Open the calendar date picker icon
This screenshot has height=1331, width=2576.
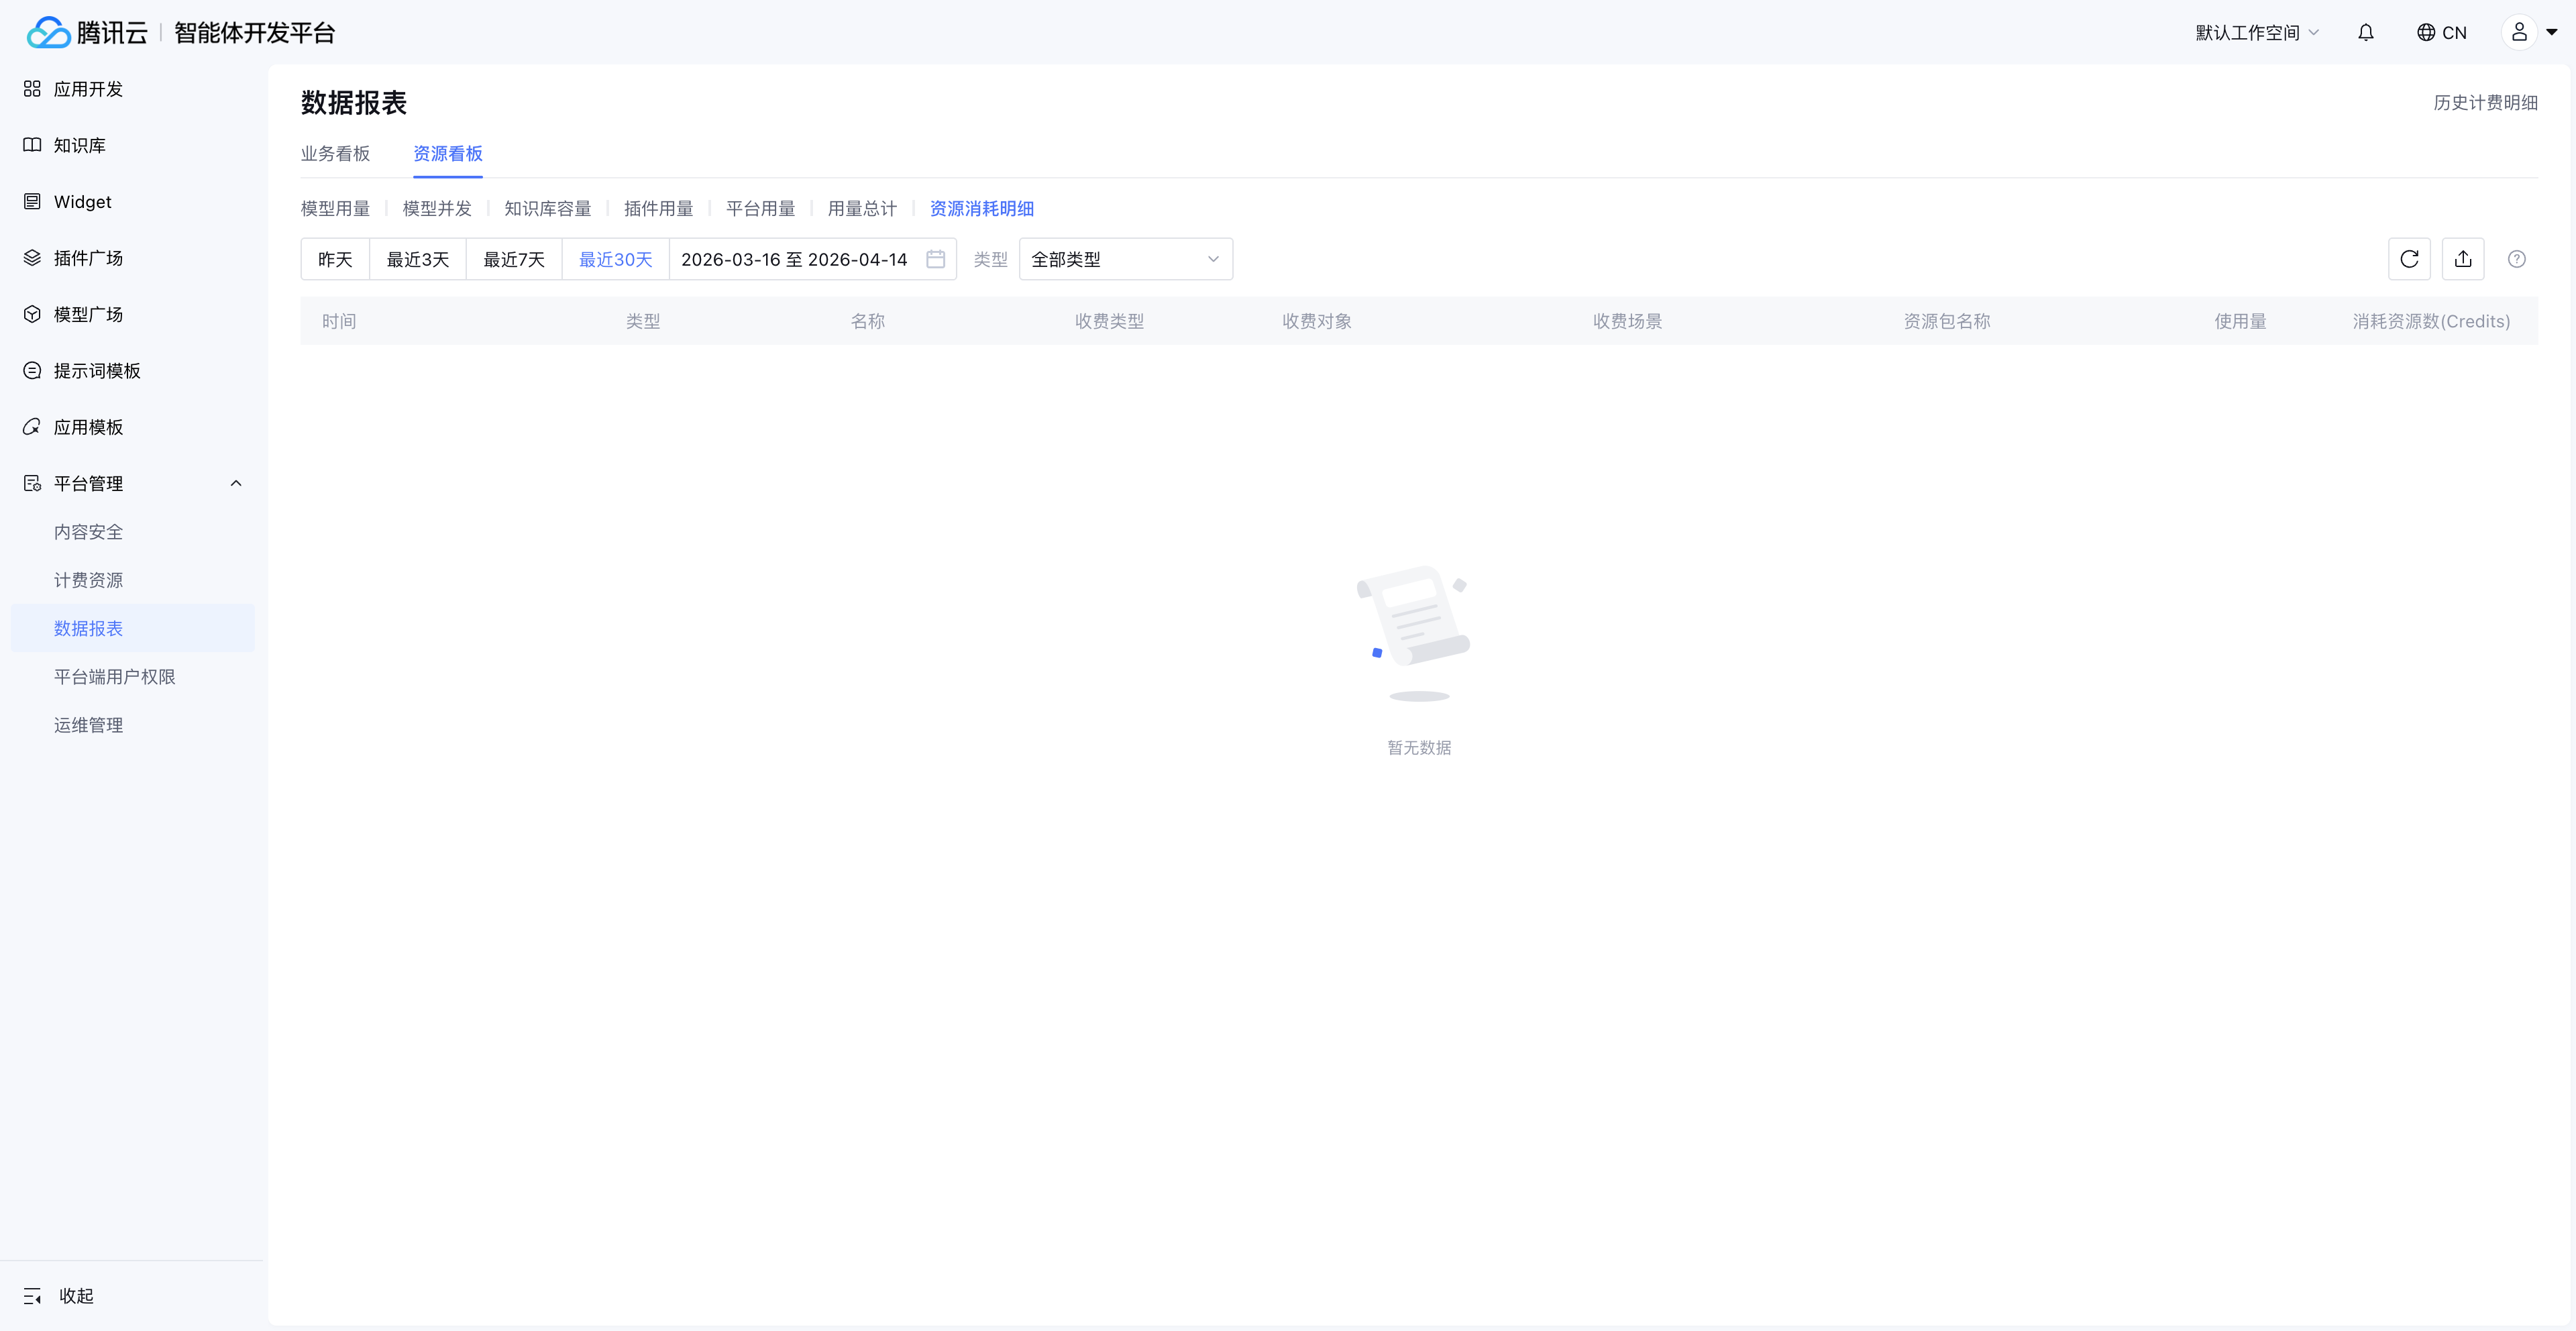(x=936, y=259)
